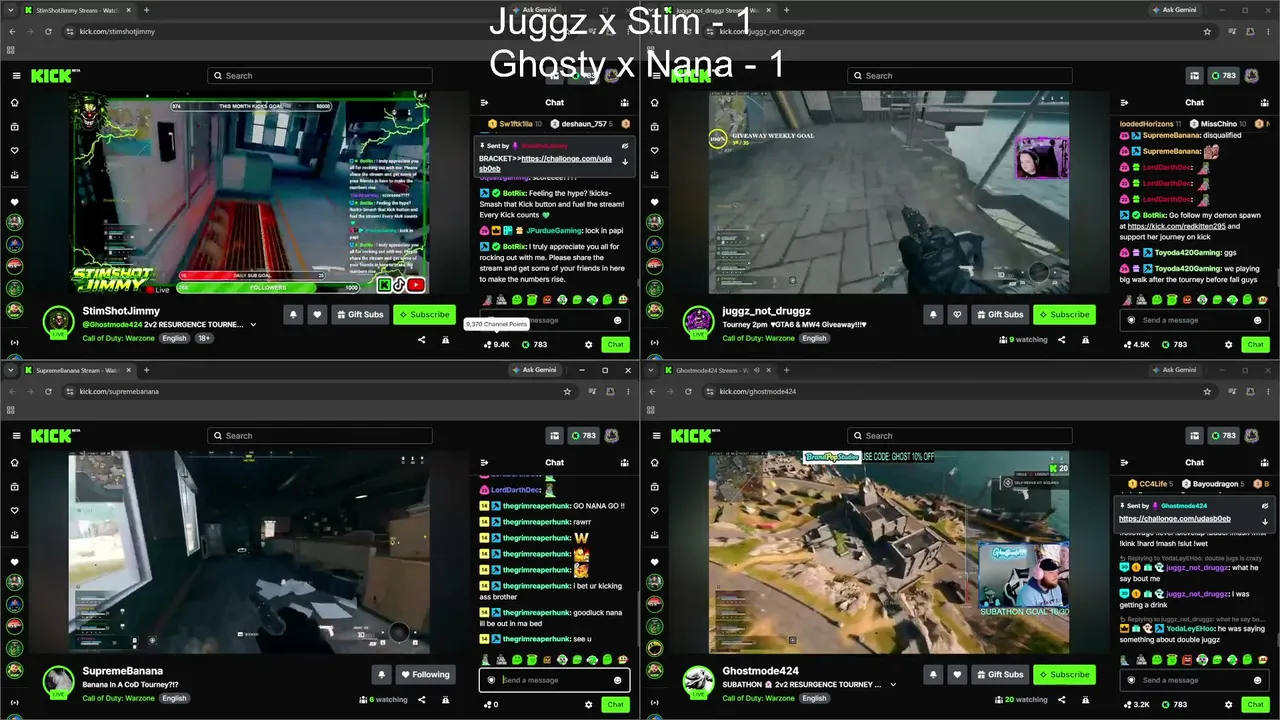Open chat settings gear in StimShotJimmy window
Screen dimensions: 1280x720
coord(588,344)
